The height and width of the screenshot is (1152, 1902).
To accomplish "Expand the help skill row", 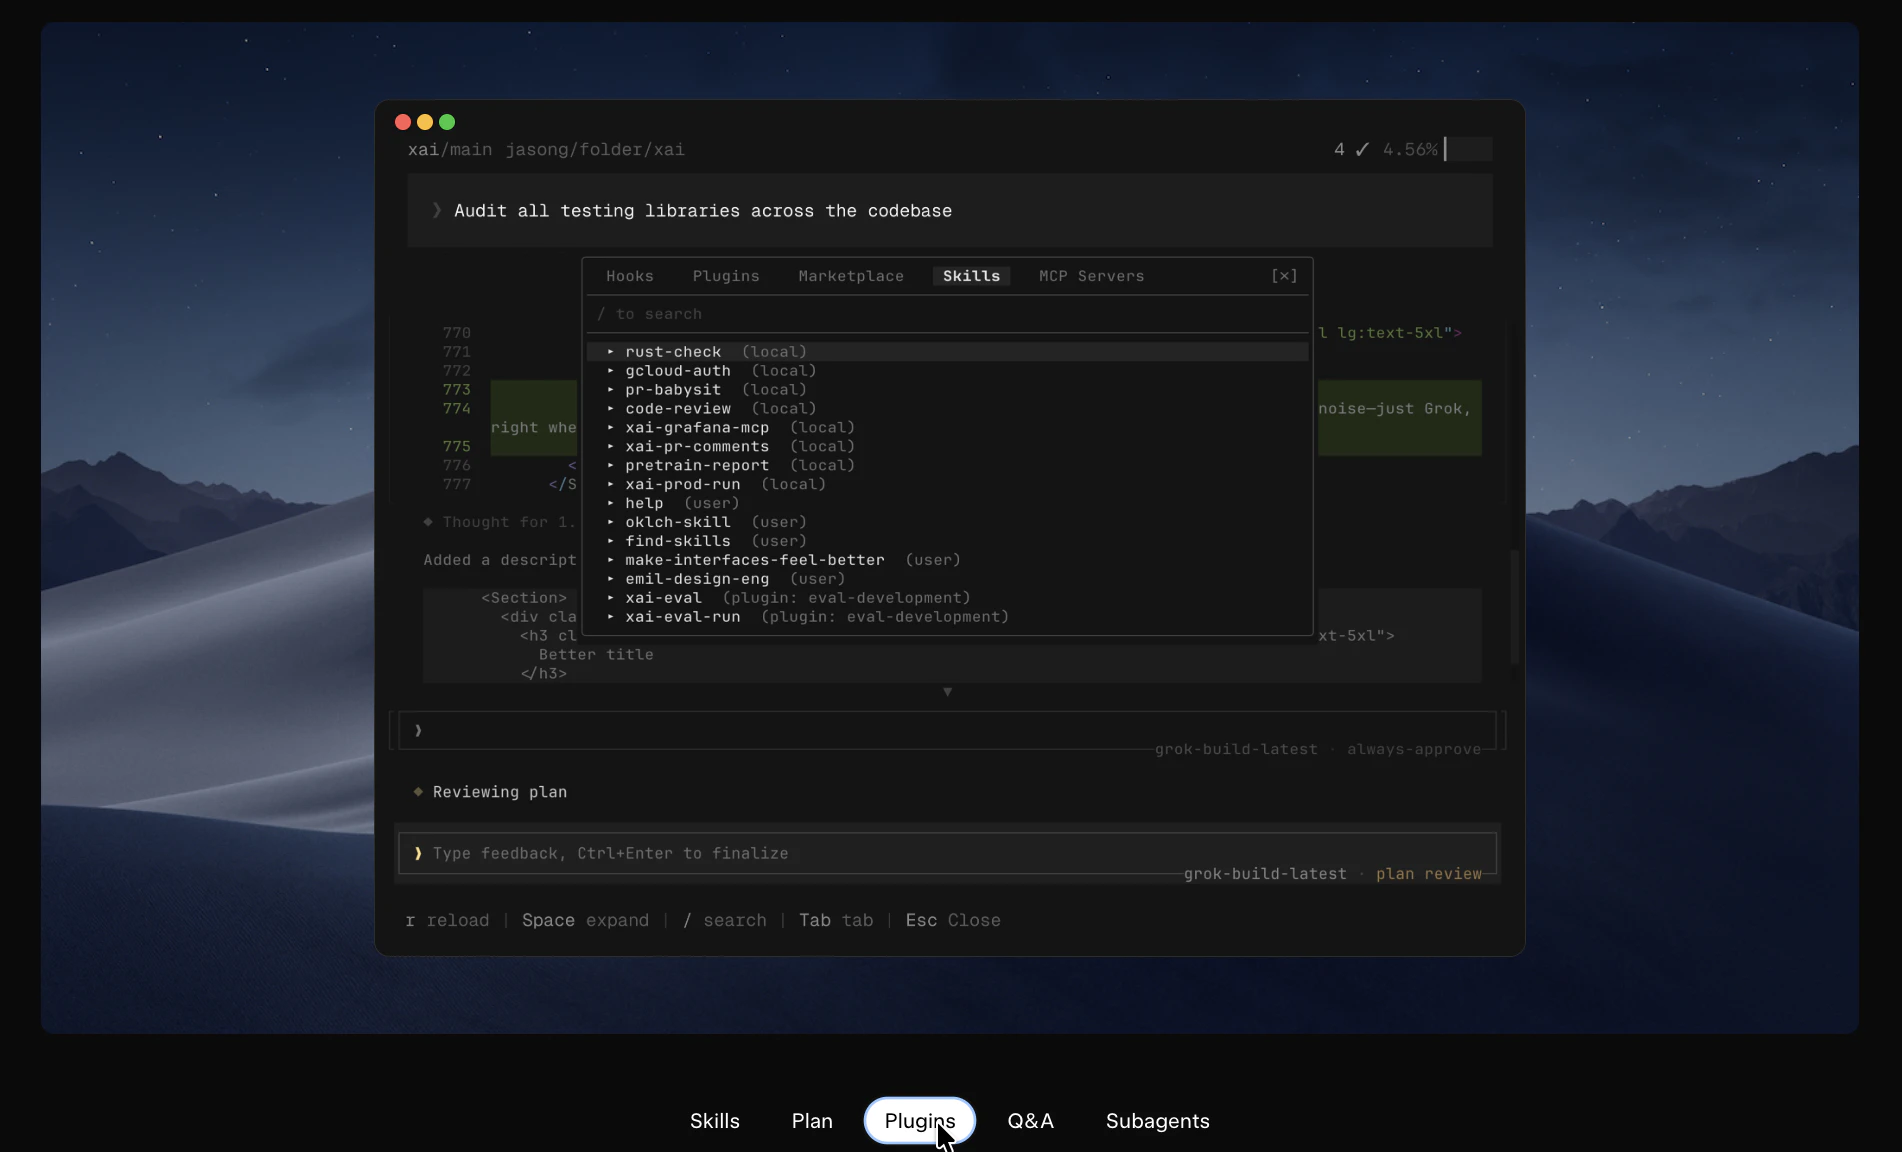I will click(x=947, y=504).
